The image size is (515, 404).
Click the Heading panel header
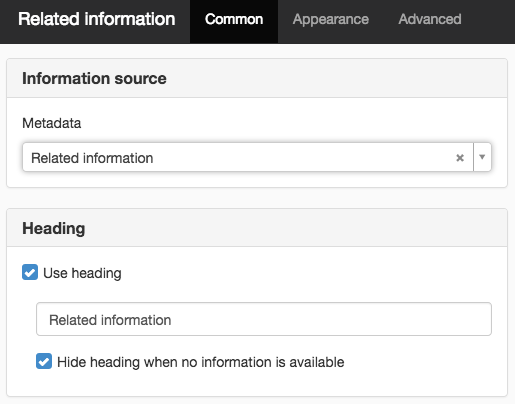pyautogui.click(x=257, y=228)
